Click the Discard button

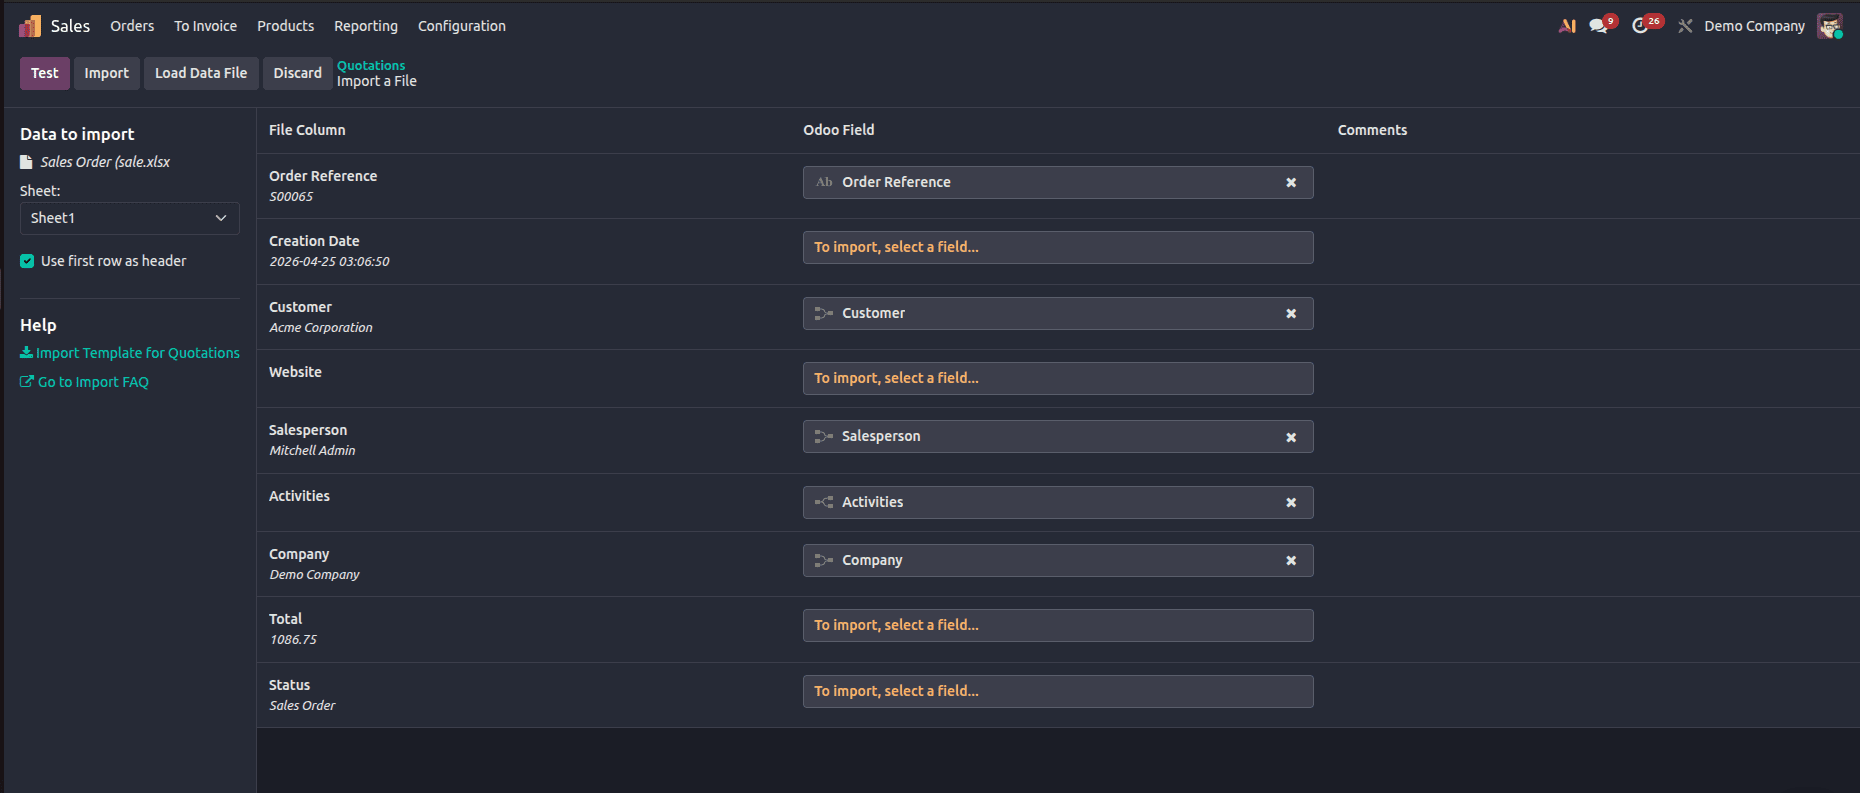[298, 73]
